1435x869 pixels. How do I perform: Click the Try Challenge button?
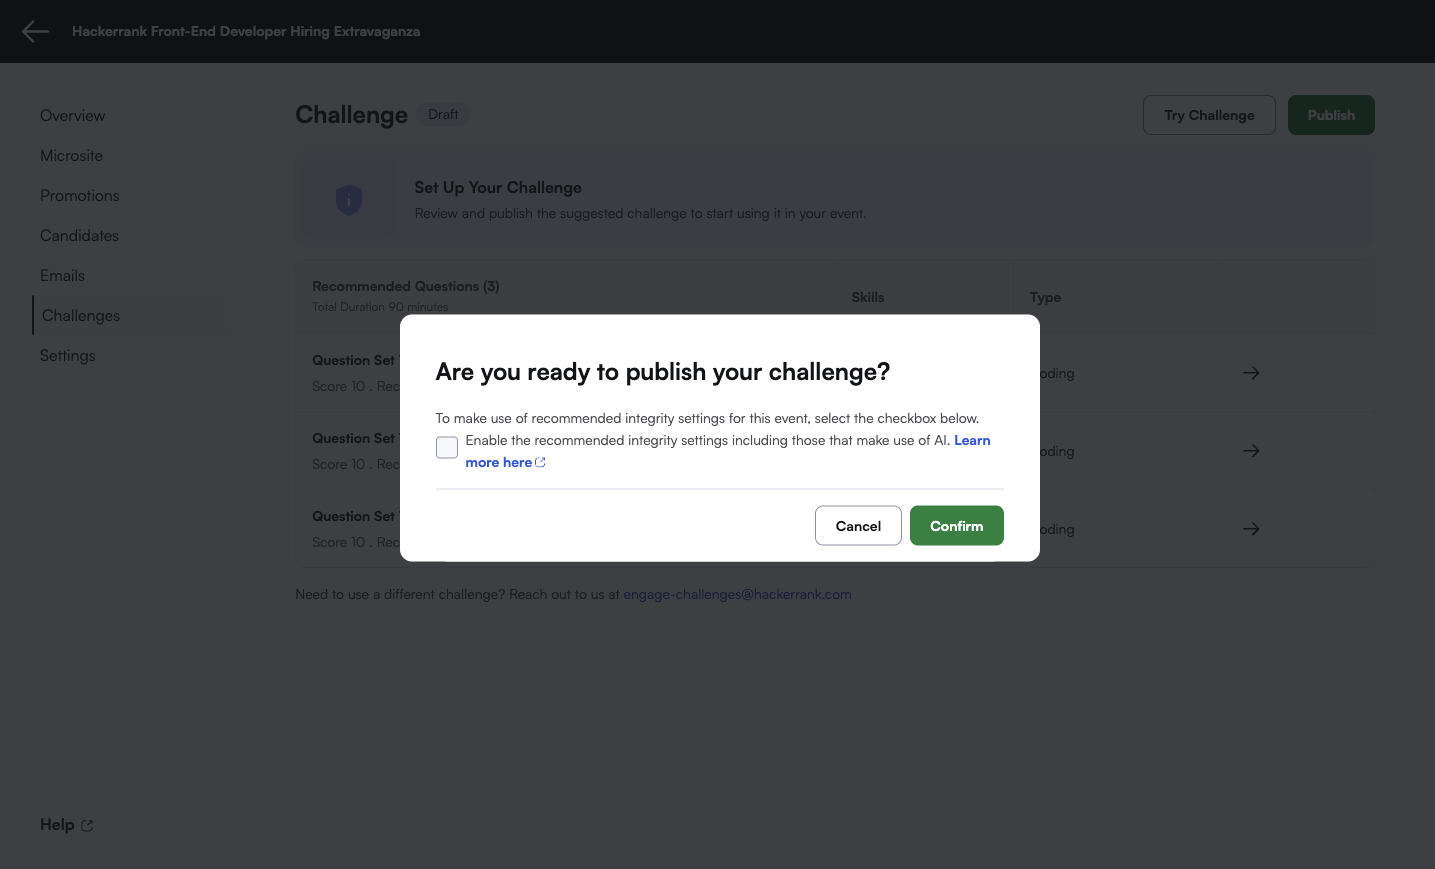(1209, 115)
